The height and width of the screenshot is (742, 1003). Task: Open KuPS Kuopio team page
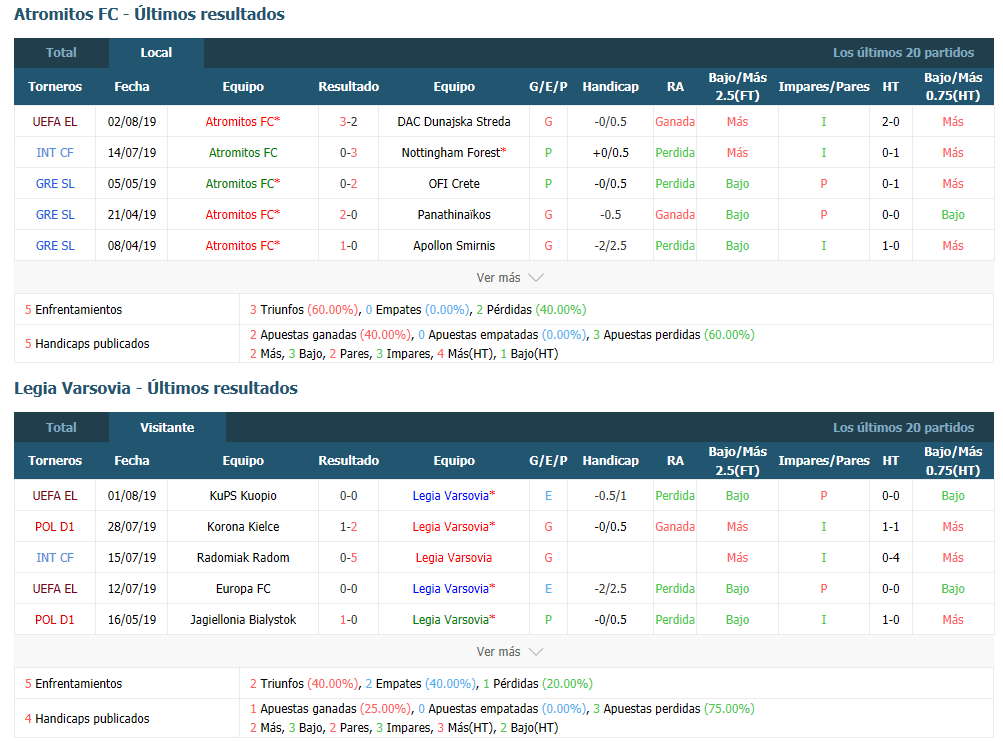click(x=243, y=496)
